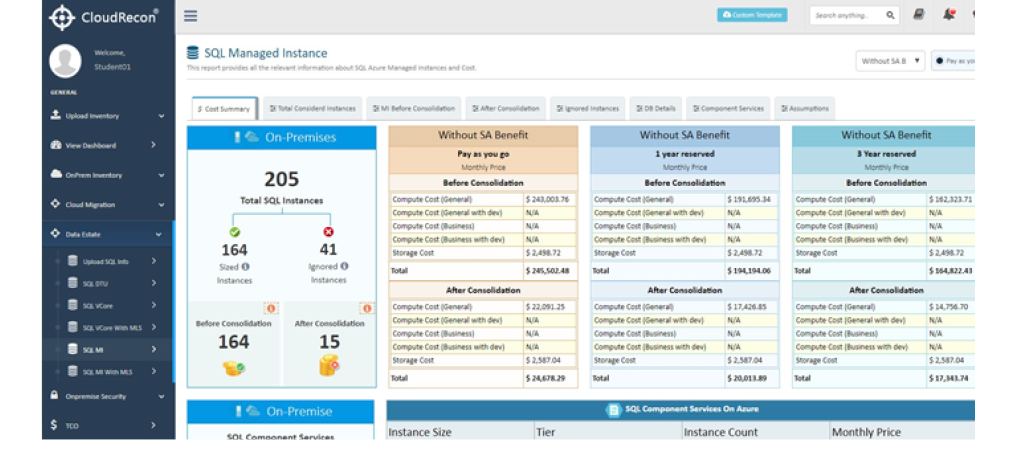This screenshot has width=1030, height=450.
Task: Select the Pay as you go radio option
Action: (939, 61)
